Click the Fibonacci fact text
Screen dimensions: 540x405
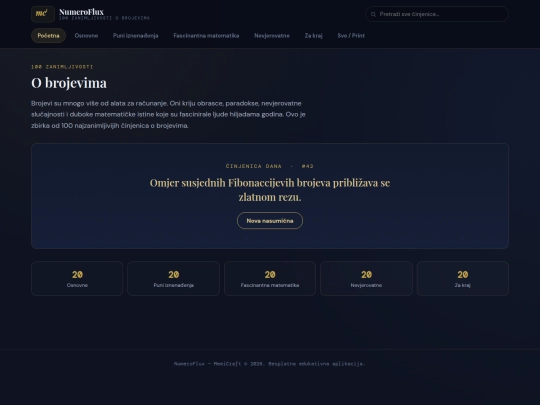click(x=270, y=190)
